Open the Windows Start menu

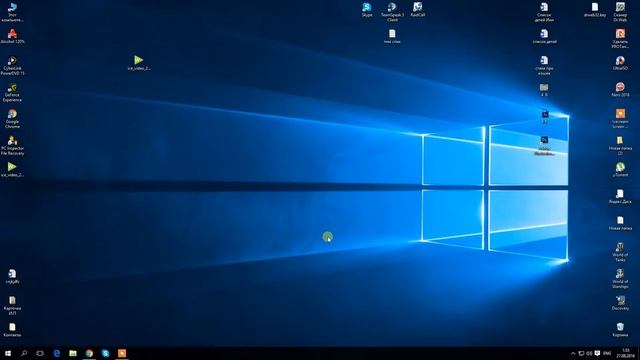click(8, 353)
